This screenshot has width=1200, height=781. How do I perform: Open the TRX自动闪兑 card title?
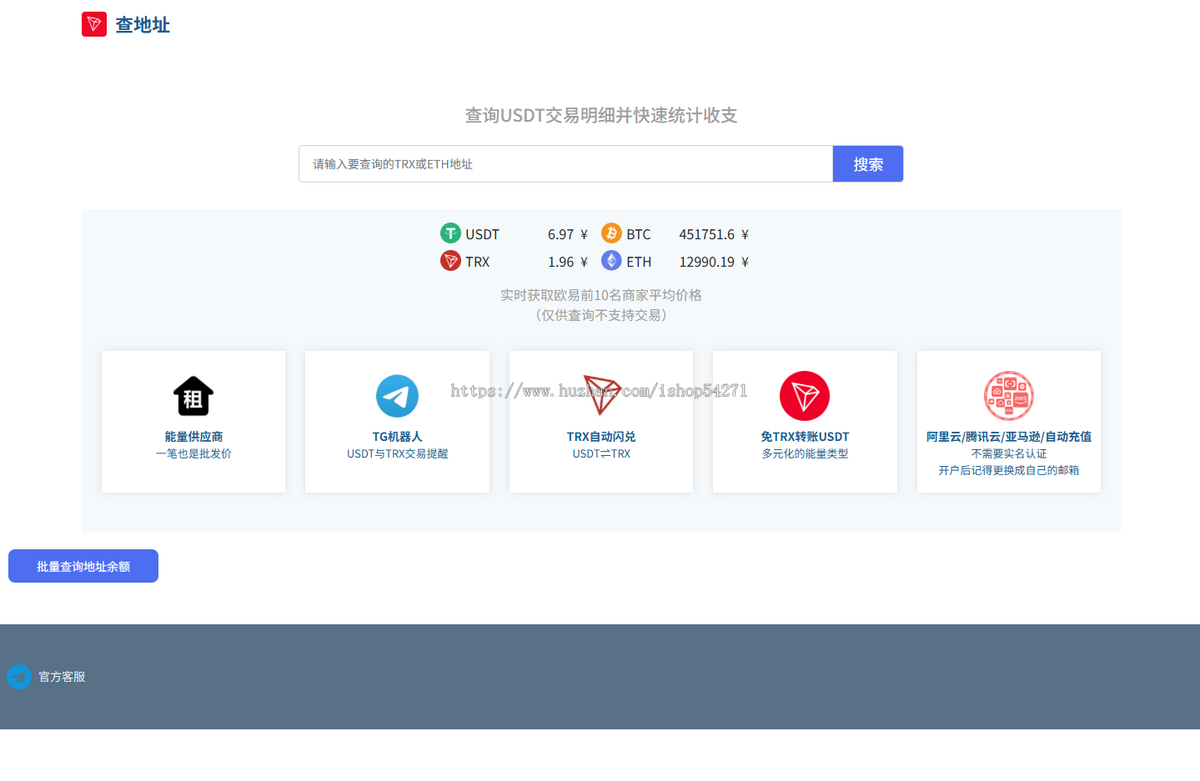pos(601,437)
